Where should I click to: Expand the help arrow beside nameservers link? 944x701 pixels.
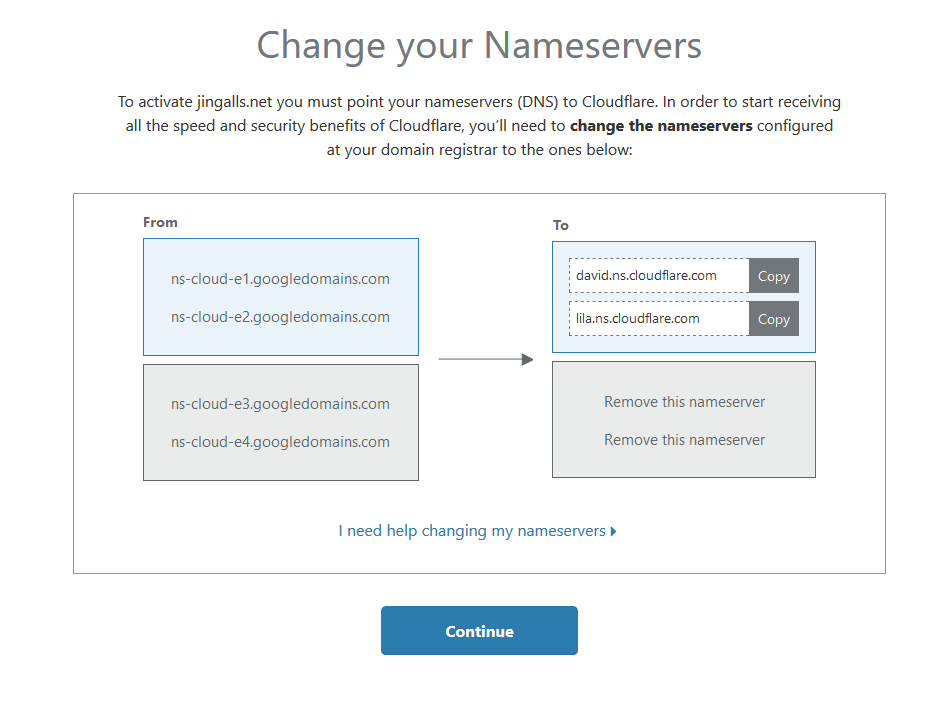[613, 531]
